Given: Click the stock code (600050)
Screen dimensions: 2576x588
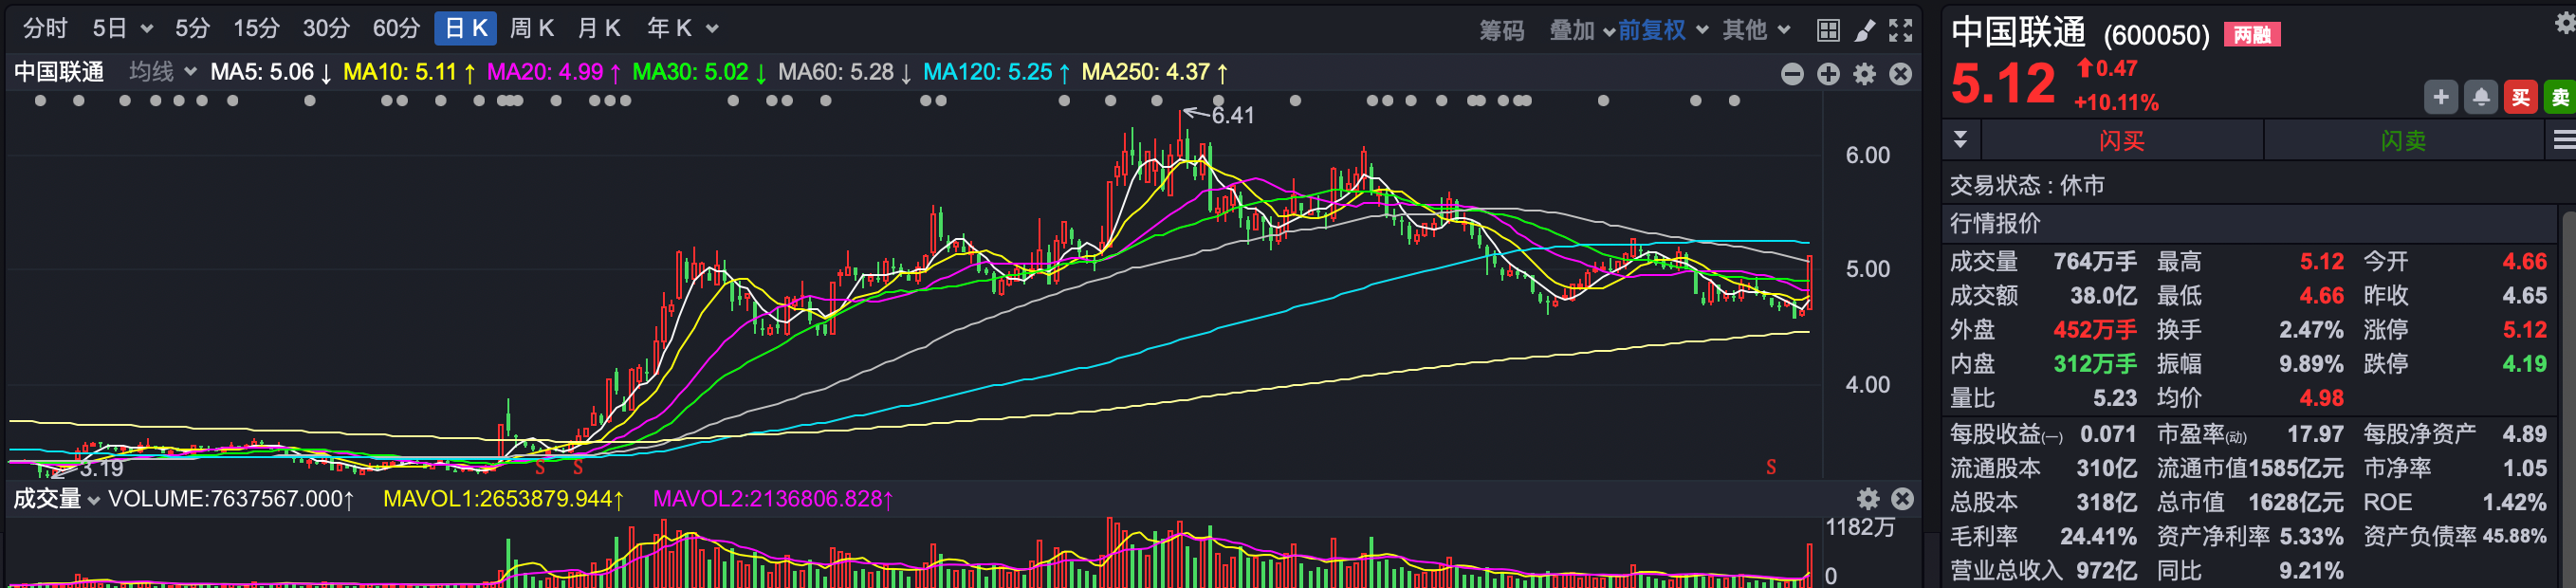Looking at the screenshot, I should click(x=2156, y=36).
